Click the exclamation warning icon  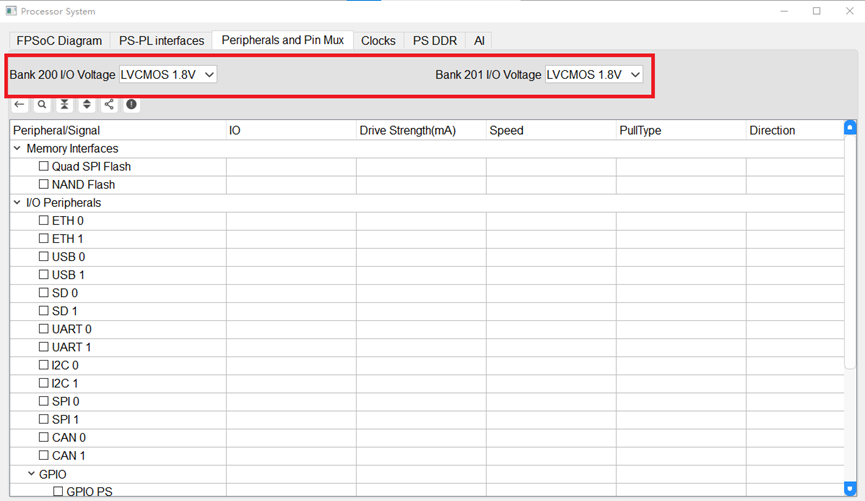click(x=131, y=104)
